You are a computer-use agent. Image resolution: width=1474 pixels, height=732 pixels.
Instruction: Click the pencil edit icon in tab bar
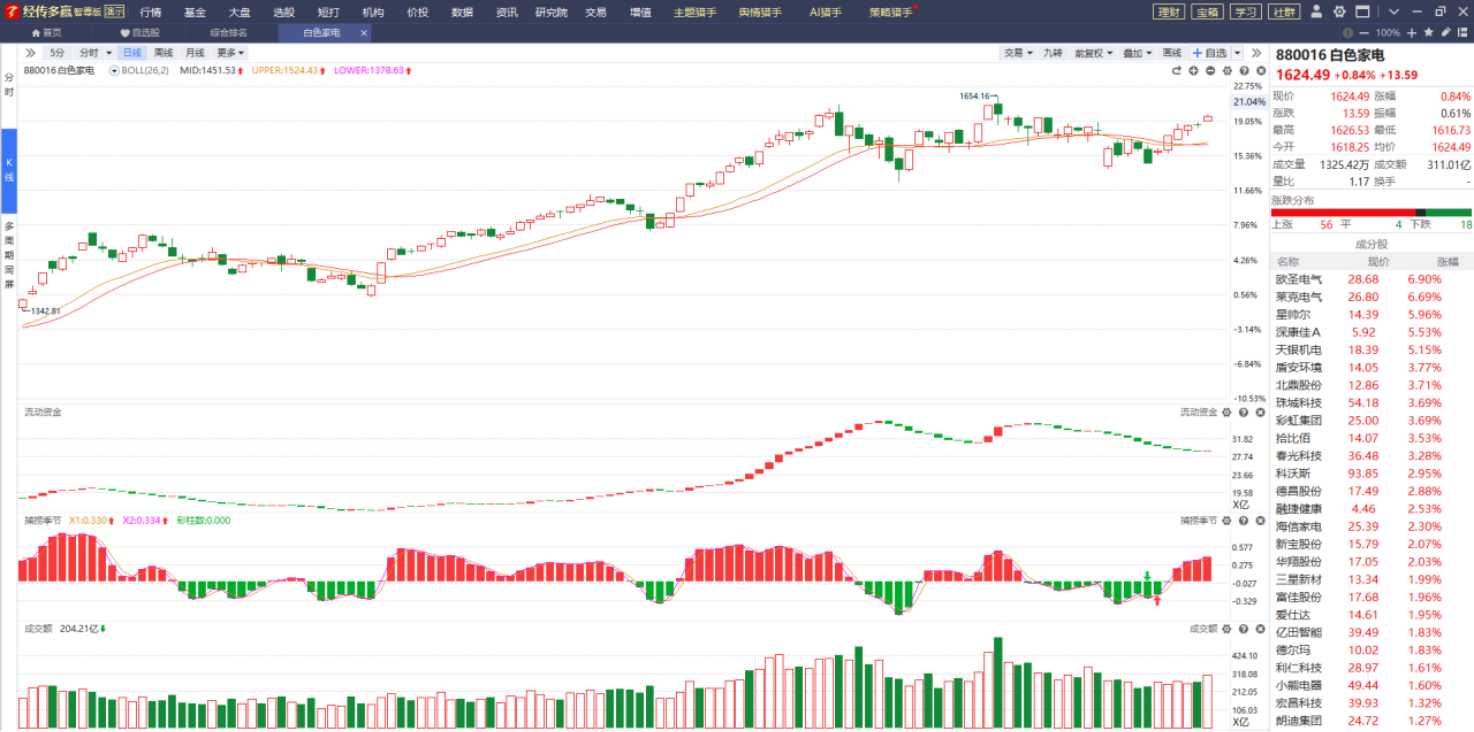(1446, 33)
